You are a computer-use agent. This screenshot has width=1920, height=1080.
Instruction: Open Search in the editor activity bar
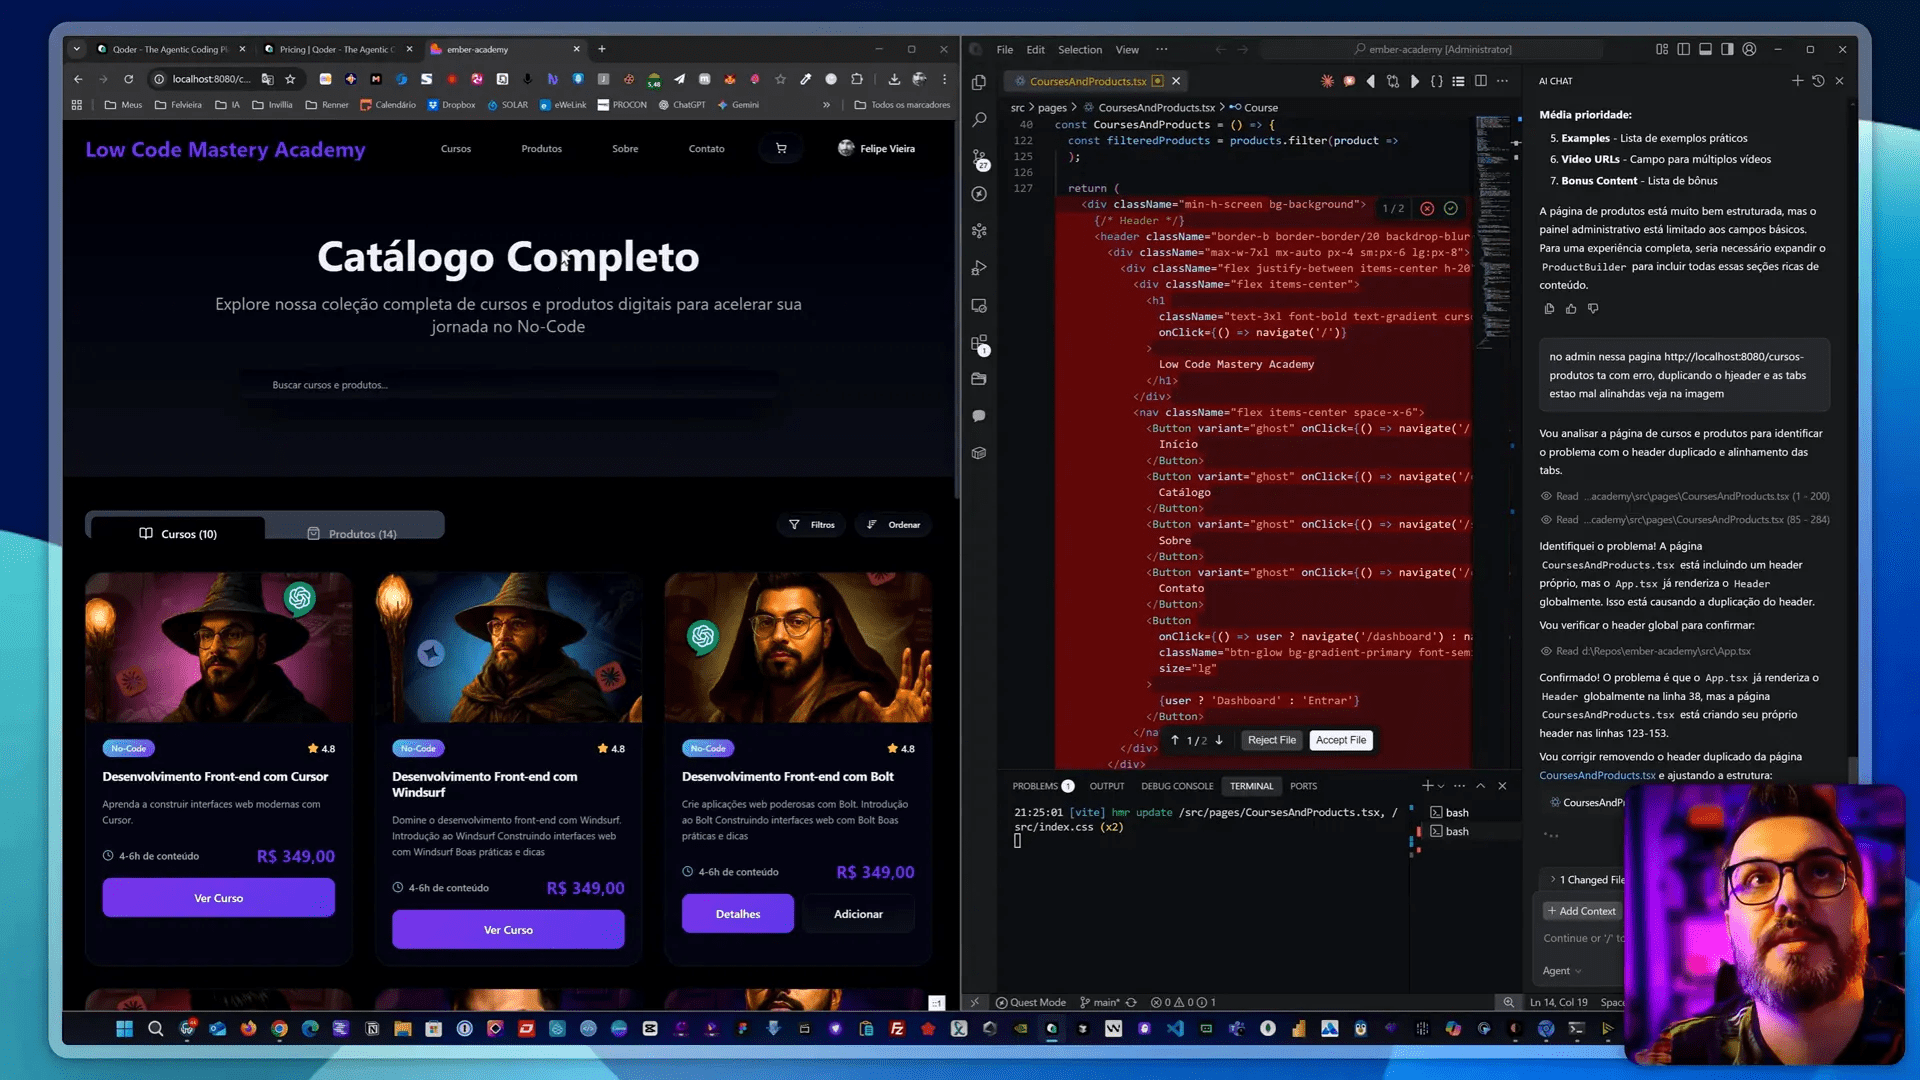coord(979,119)
